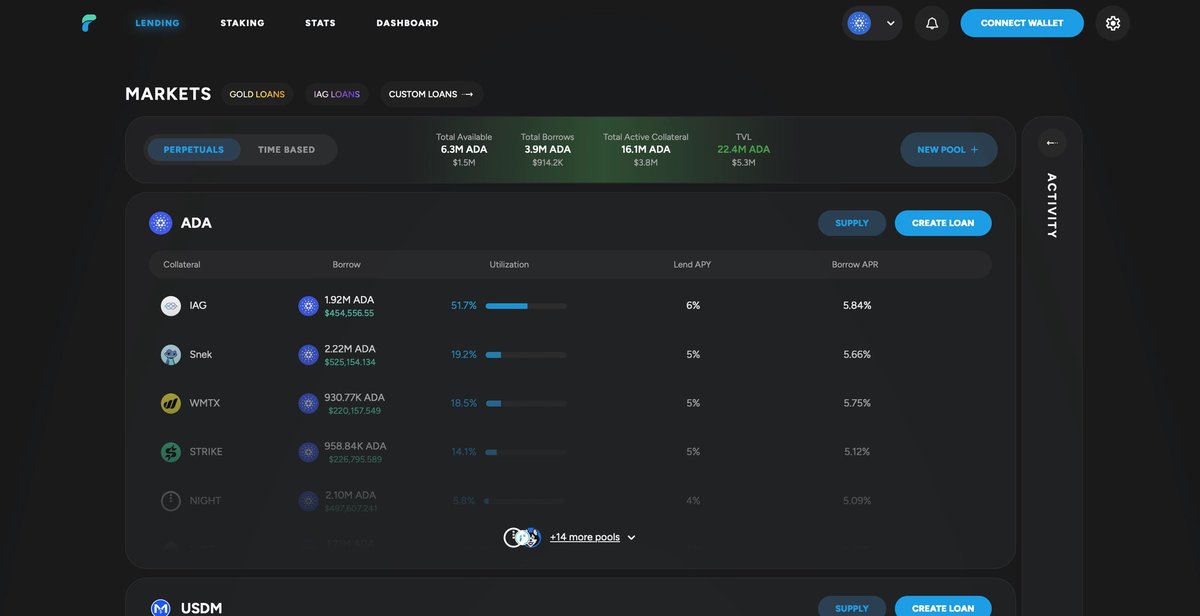Image resolution: width=1200 pixels, height=616 pixels.
Task: Click ADA icon beside 1.92M ADA
Action: coord(308,306)
